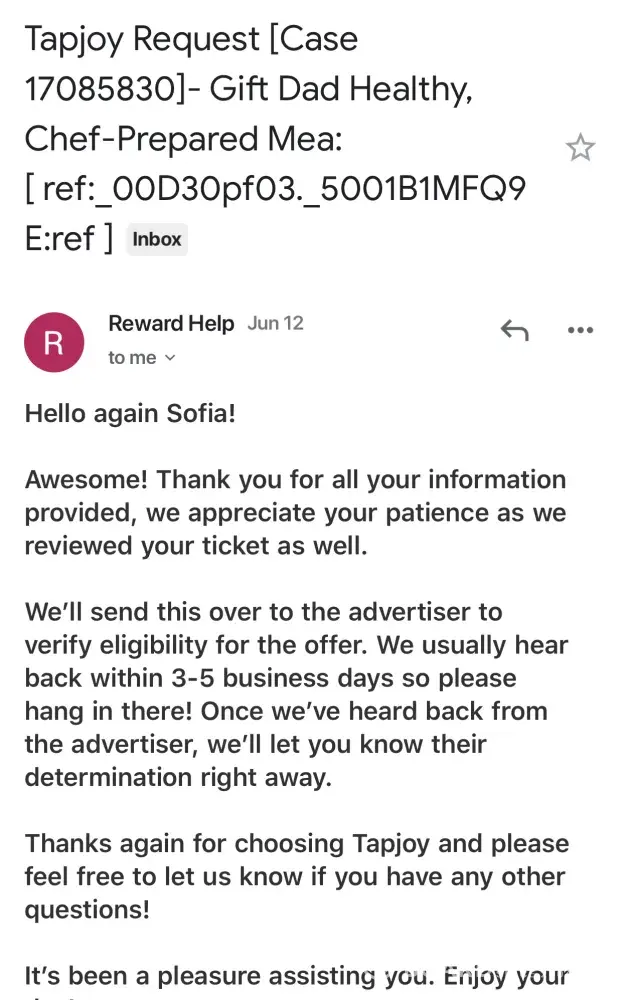This screenshot has width=623, height=1000.
Task: Tap the reply arrow icon
Action: [514, 331]
